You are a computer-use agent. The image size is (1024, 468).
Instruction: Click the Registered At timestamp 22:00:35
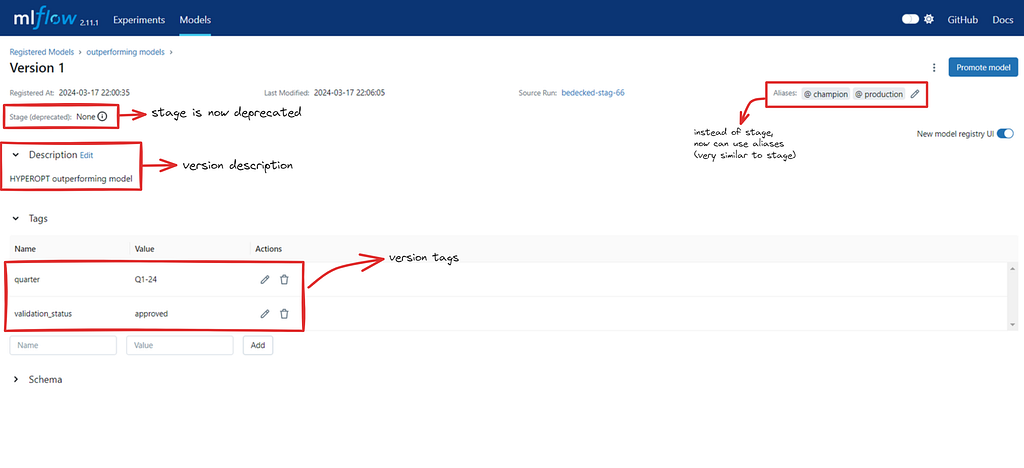coord(94,93)
